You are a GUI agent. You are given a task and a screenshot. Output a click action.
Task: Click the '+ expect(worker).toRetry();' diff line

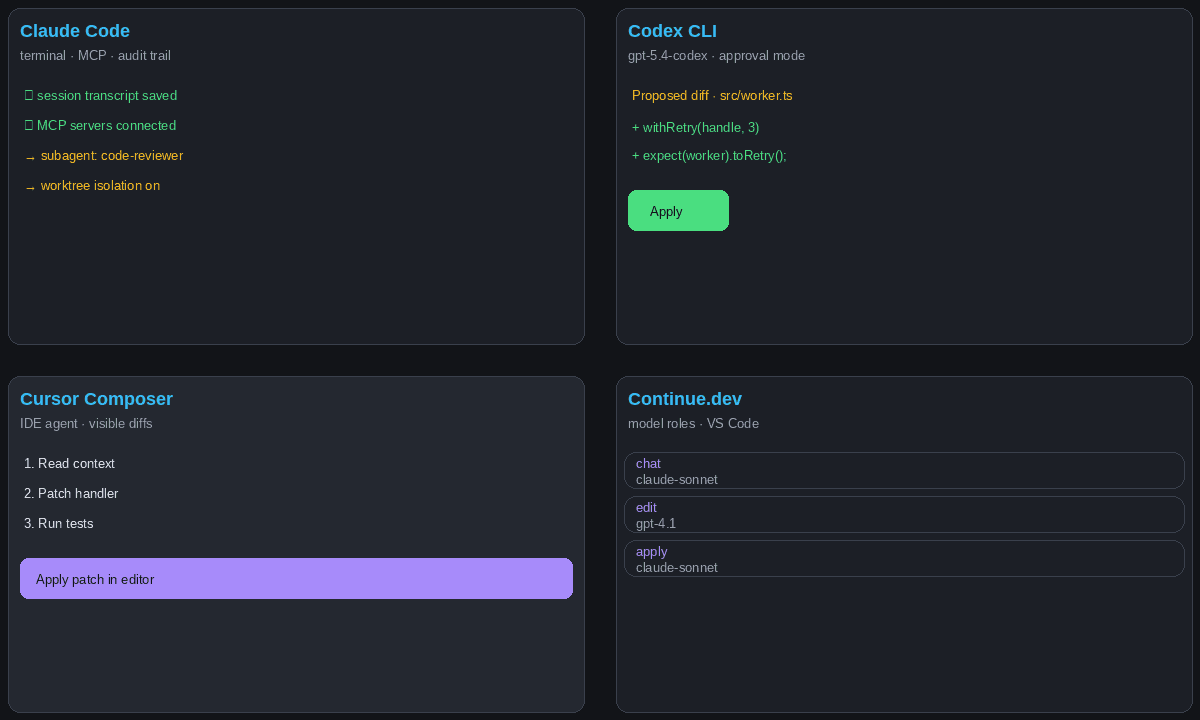(x=709, y=156)
